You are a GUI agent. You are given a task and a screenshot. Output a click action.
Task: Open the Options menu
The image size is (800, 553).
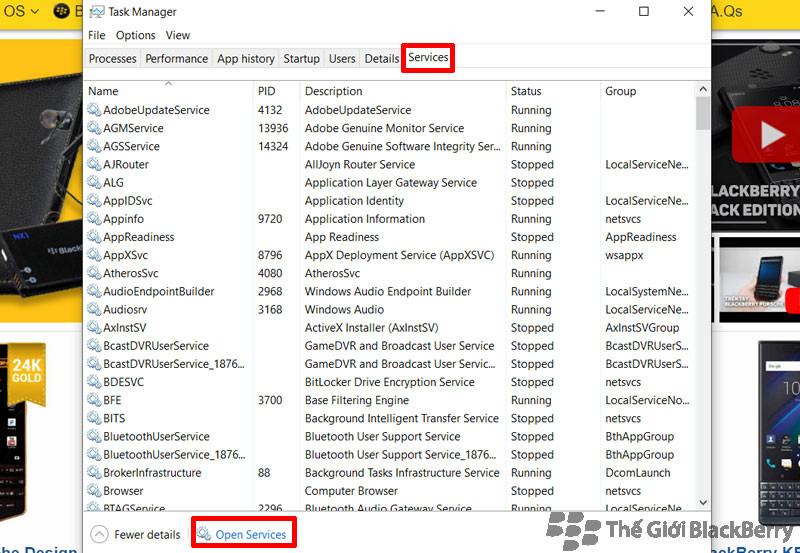135,35
